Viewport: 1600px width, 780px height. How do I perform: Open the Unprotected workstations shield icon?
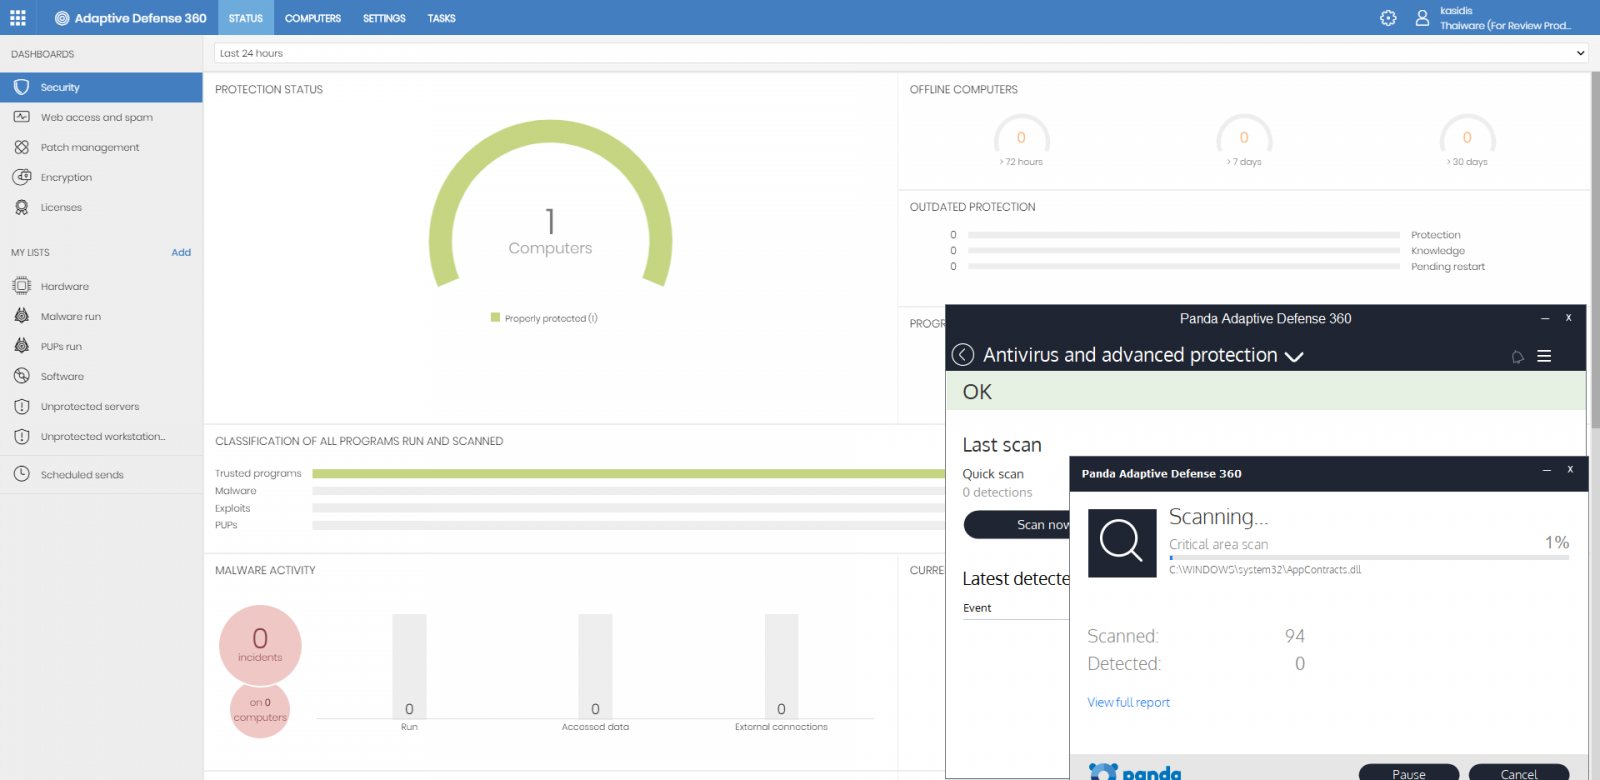click(22, 436)
